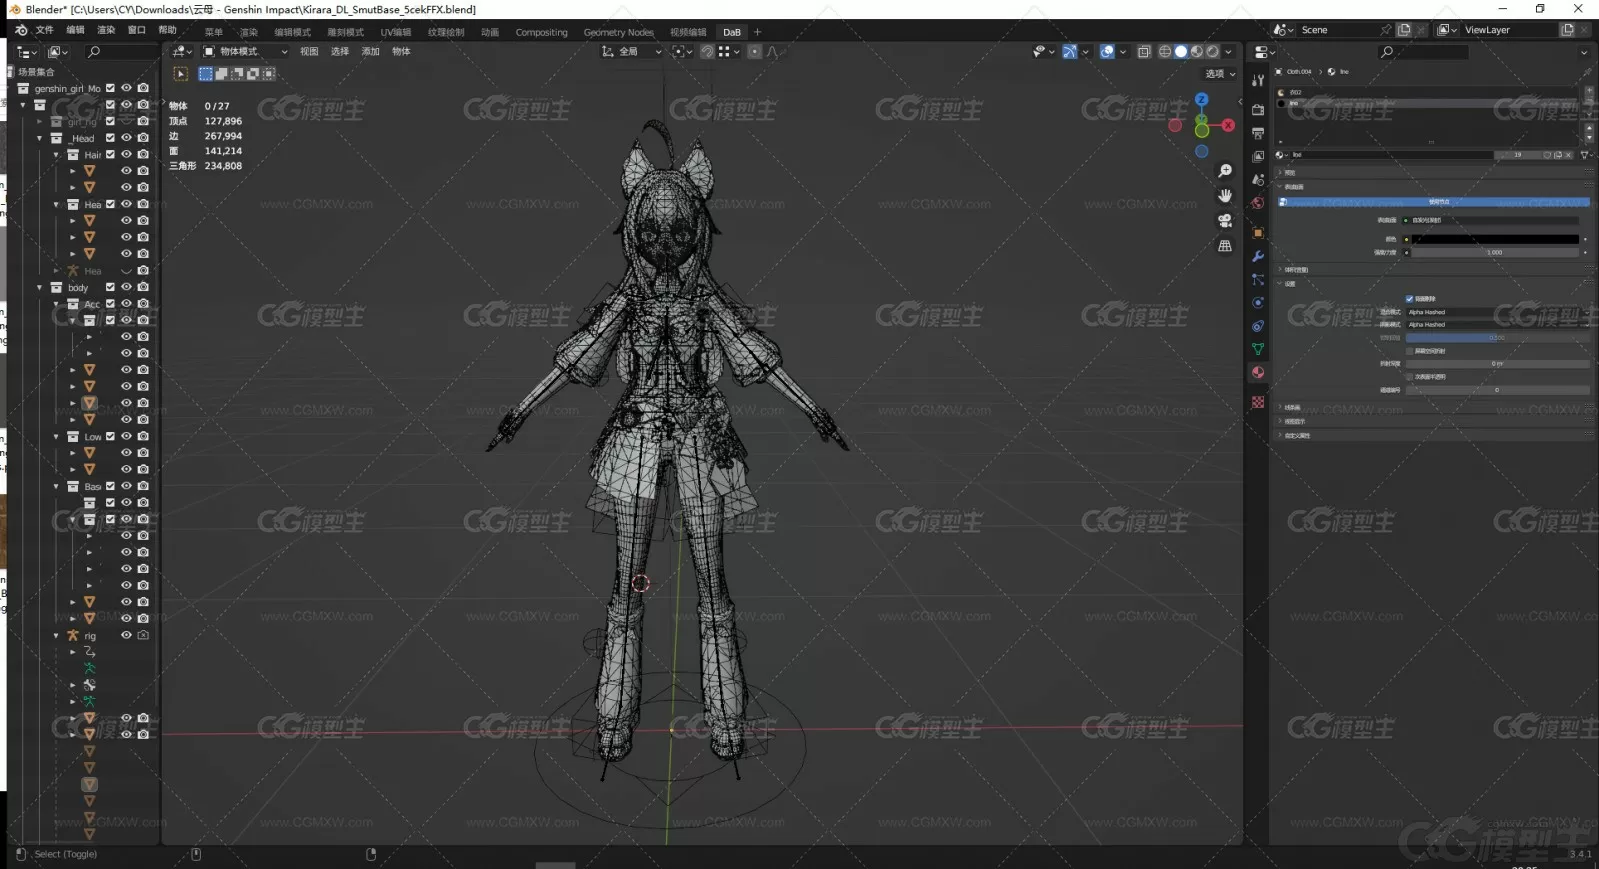Open the 视图 (View) viewport menu
The width and height of the screenshot is (1599, 869).
309,51
